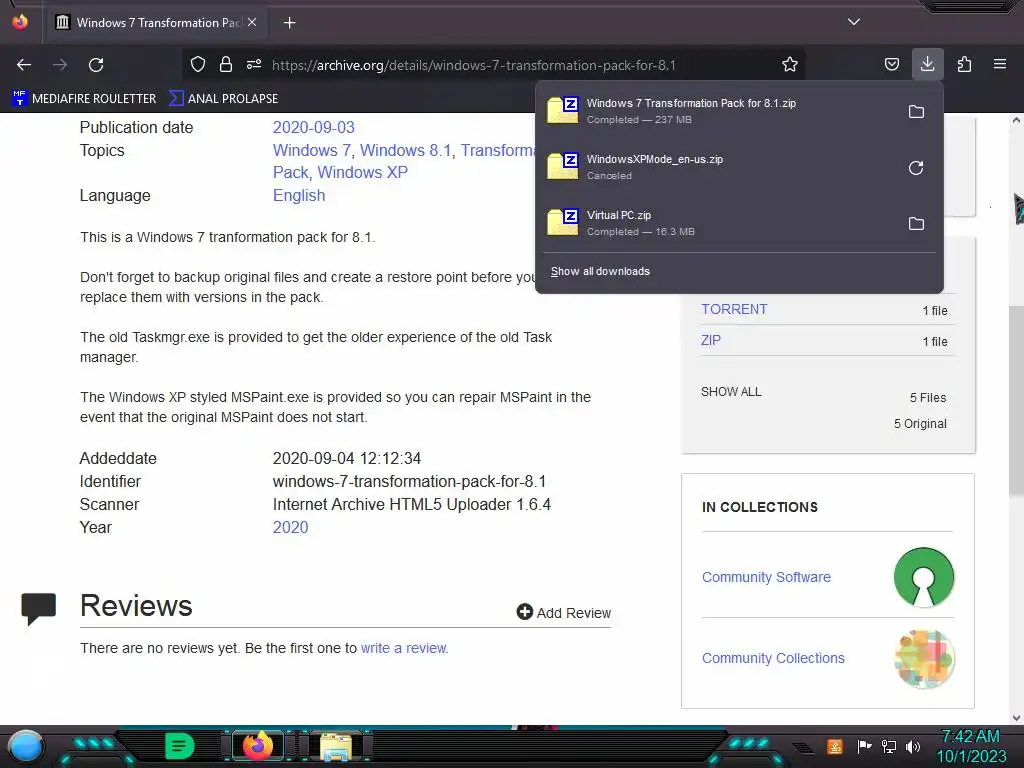Open the Windows XP topic link
The width and height of the screenshot is (1024, 768).
click(362, 172)
